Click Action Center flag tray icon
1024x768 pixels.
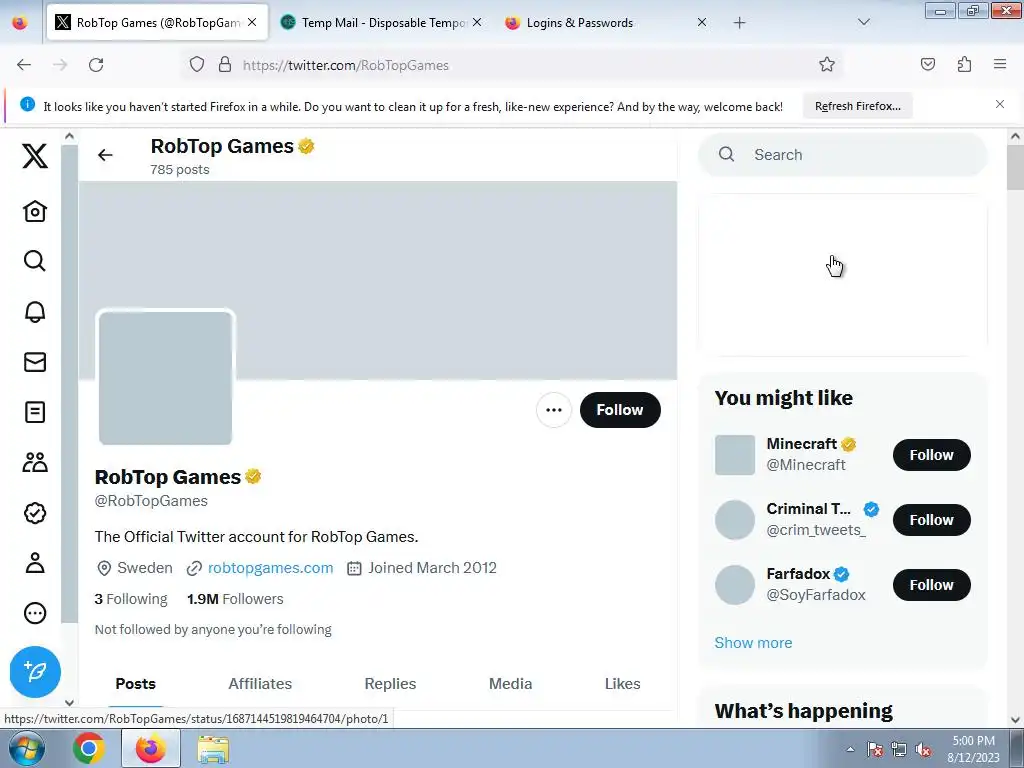pos(875,750)
